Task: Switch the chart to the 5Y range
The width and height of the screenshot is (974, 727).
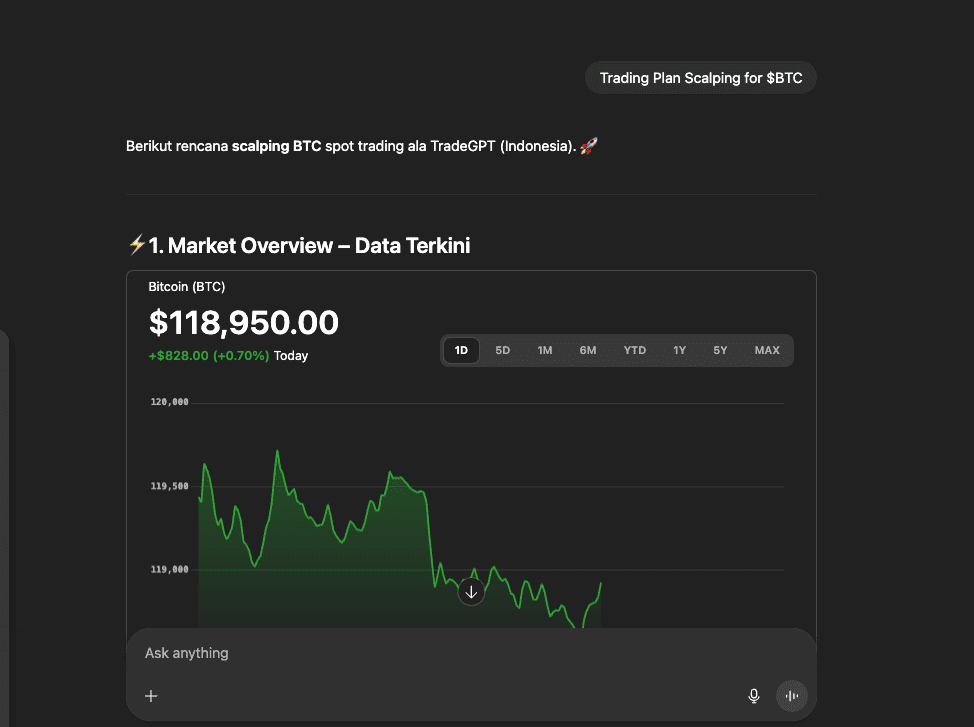Action: point(721,350)
